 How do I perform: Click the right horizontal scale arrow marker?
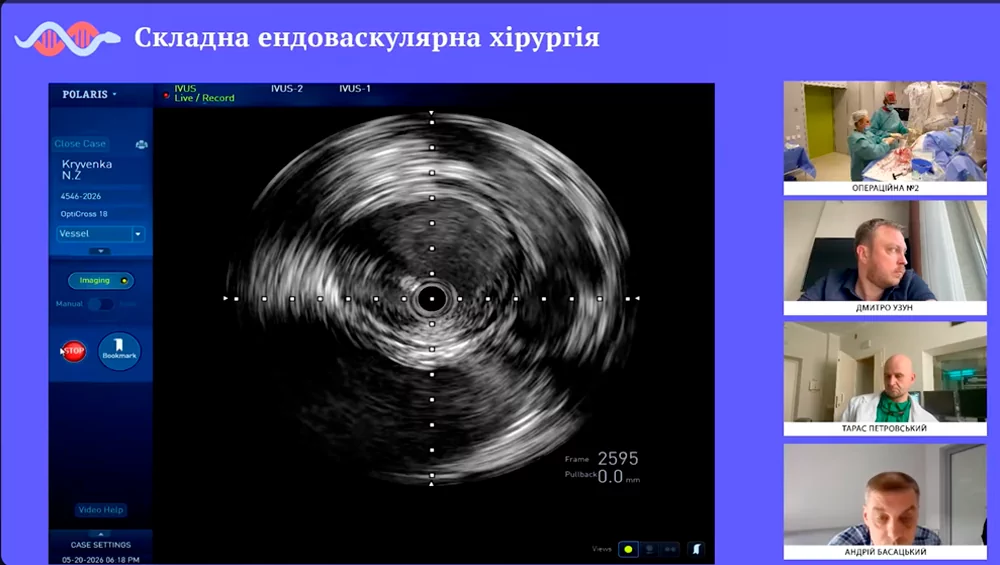[637, 298]
